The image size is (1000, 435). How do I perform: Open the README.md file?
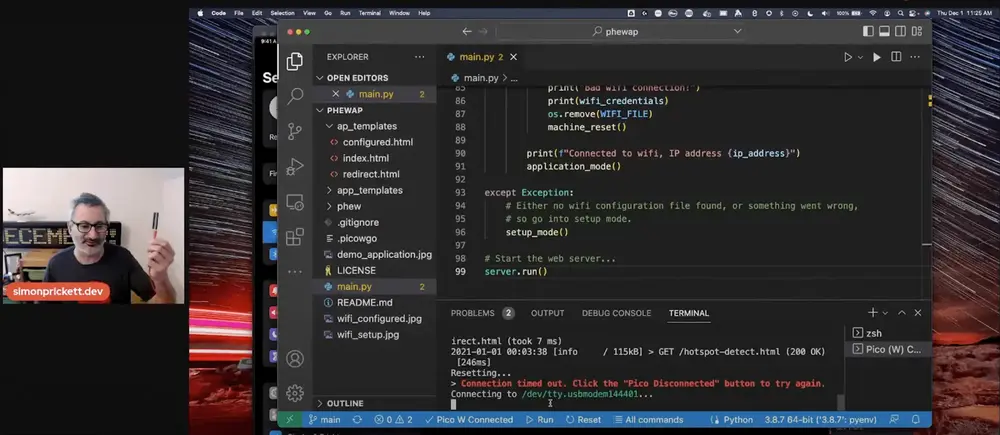coord(364,302)
